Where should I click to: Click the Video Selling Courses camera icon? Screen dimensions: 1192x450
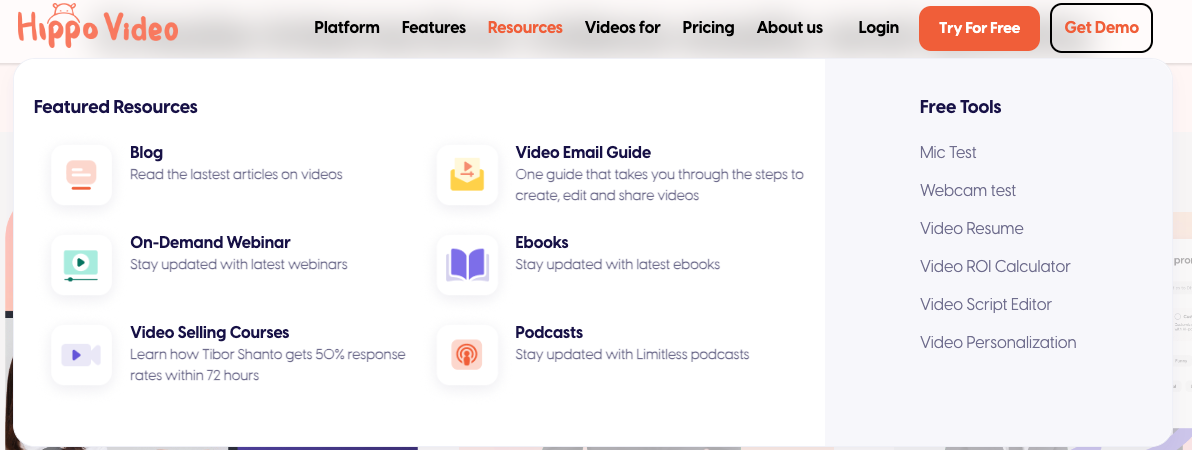81,355
